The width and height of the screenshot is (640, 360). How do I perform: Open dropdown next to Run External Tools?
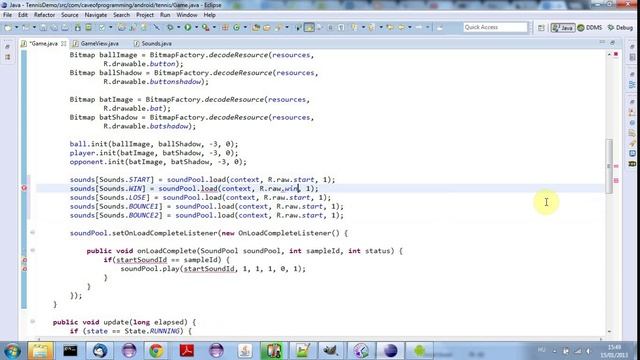tap(214, 27)
